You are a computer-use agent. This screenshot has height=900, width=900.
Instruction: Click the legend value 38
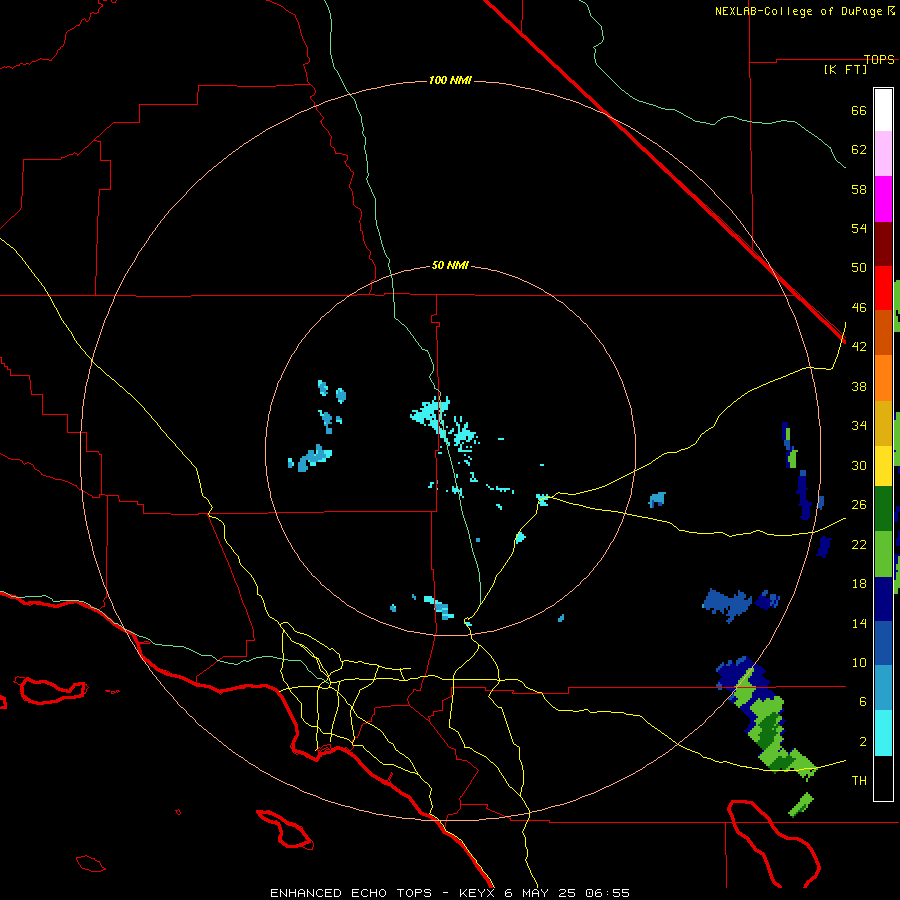859,386
